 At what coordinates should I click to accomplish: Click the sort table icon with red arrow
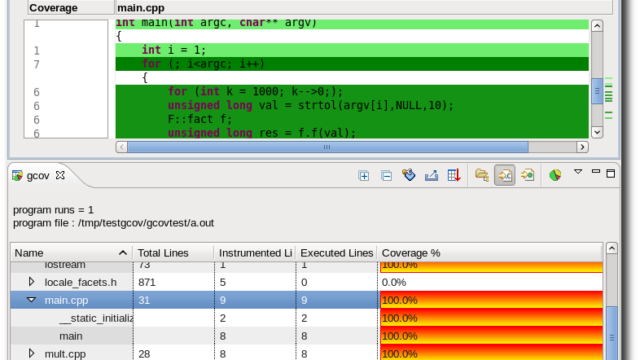tap(454, 176)
